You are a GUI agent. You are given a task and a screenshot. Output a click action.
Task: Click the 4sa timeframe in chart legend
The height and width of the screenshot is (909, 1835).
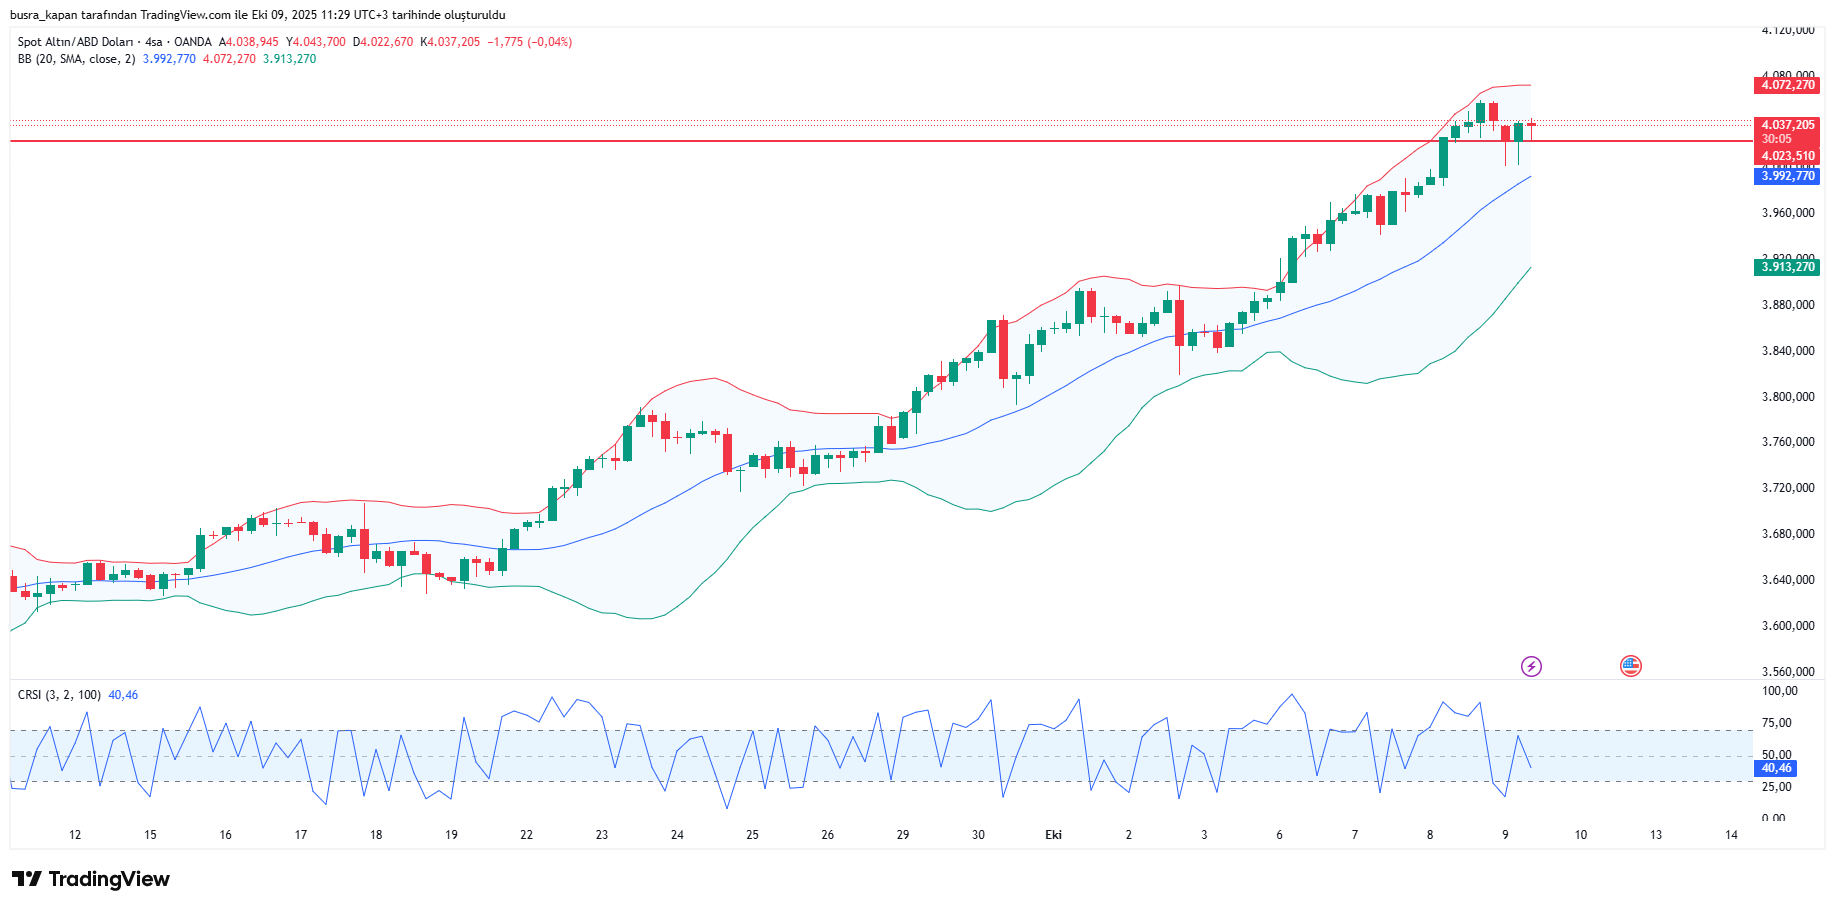coord(153,42)
